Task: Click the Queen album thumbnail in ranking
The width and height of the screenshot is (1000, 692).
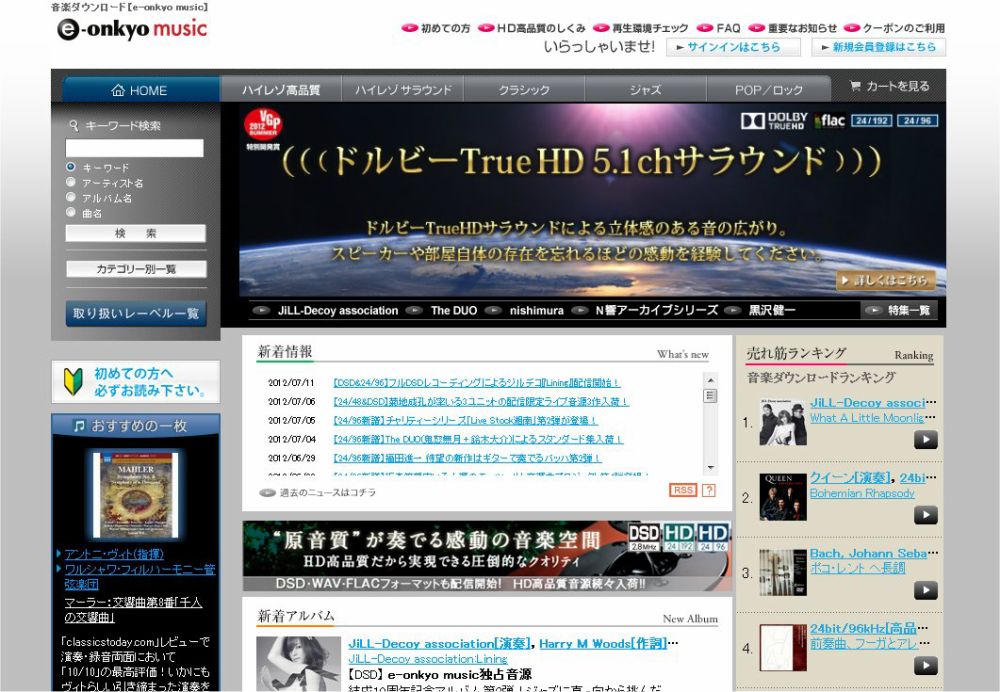Action: [783, 497]
